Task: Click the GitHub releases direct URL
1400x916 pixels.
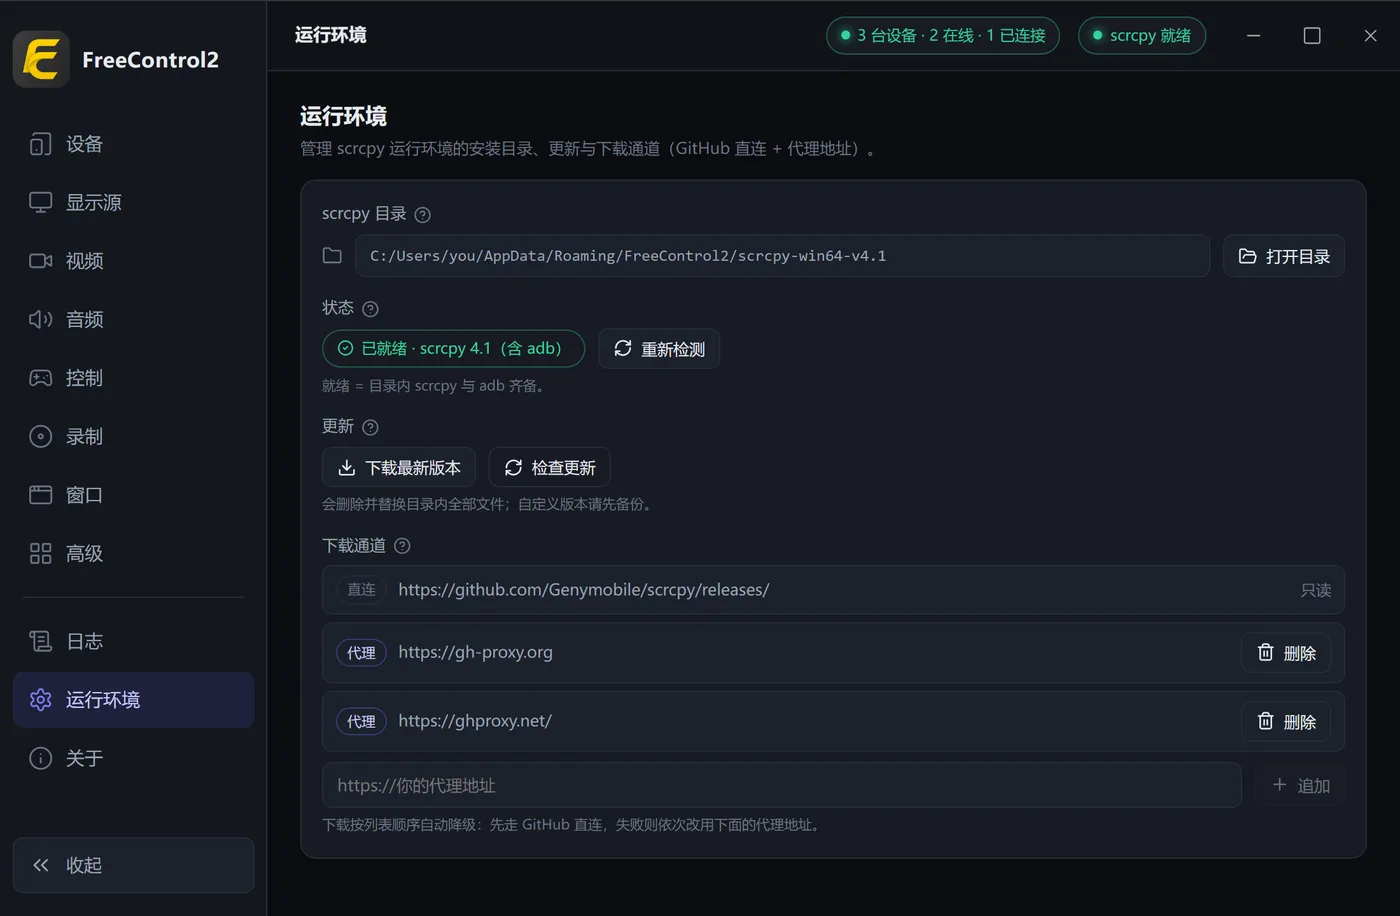Action: (583, 590)
